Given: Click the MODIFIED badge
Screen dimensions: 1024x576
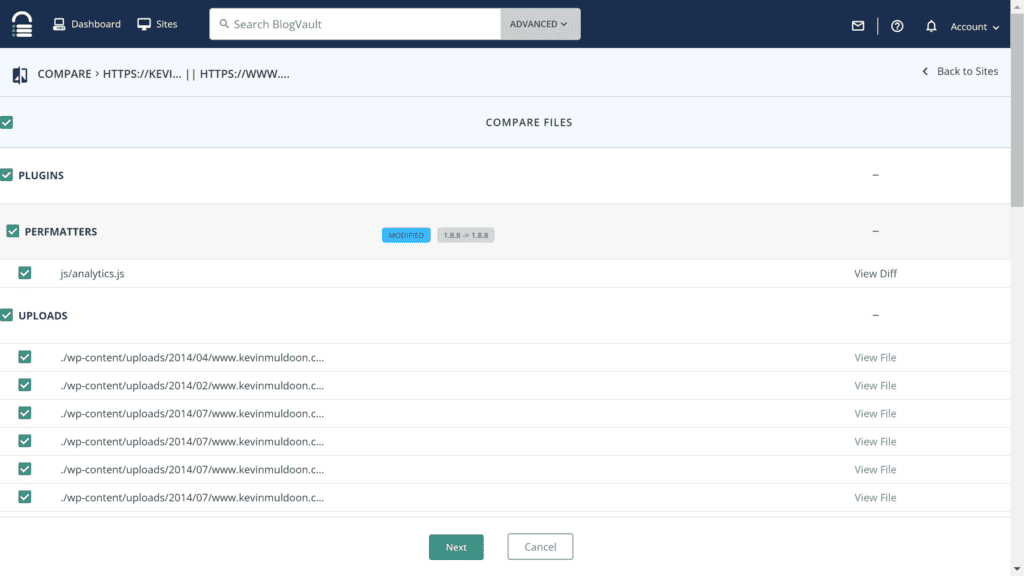Looking at the screenshot, I should click(406, 235).
